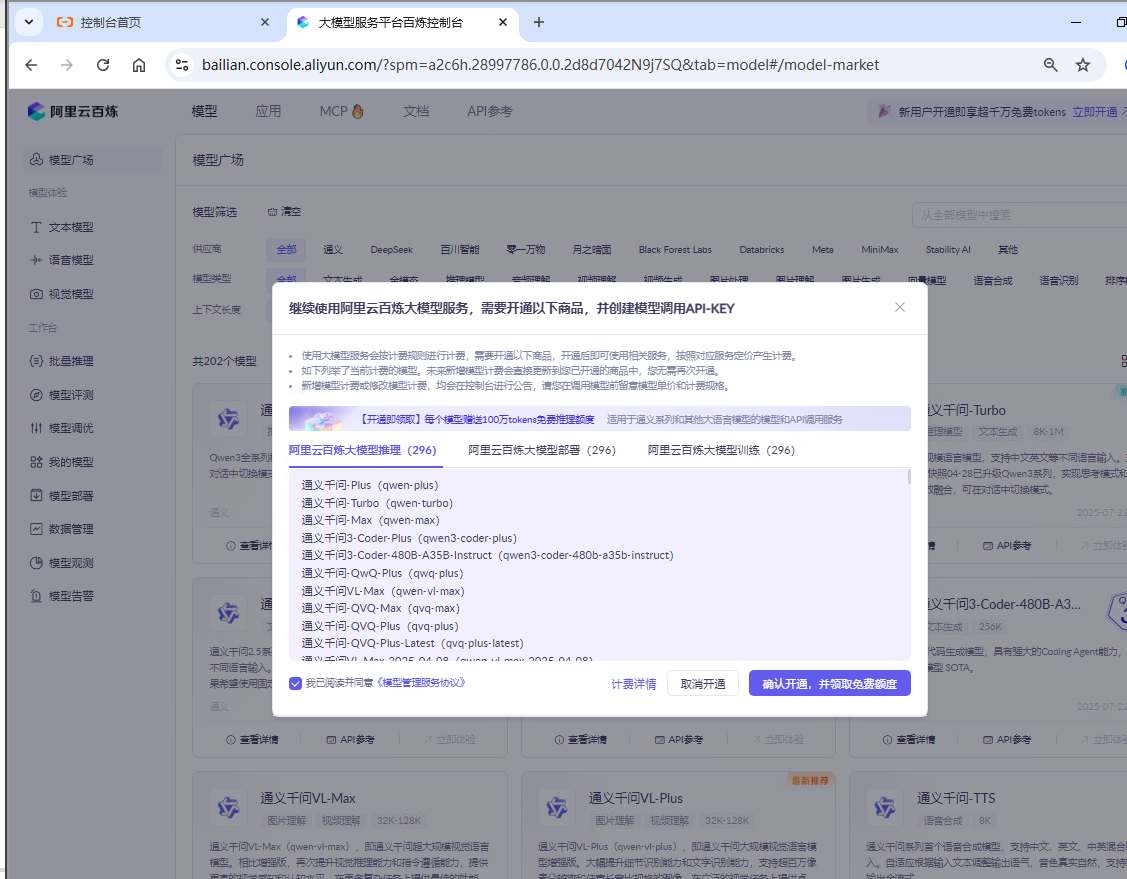Viewport: 1127px width, 879px height.
Task: Open 批量推理 in the sidebar
Action: click(x=62, y=361)
